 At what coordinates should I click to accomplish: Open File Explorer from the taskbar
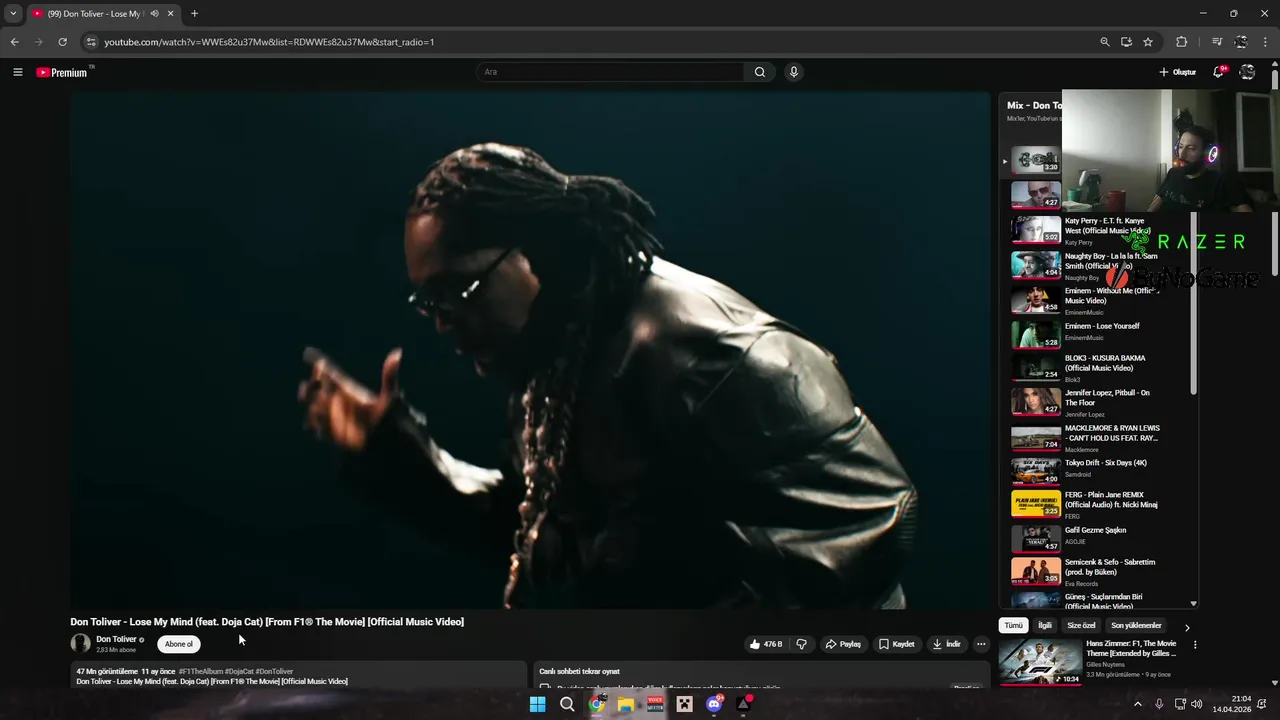pos(626,704)
